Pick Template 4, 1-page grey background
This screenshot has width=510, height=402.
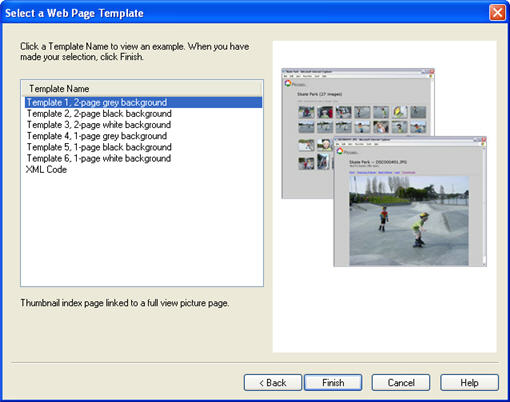(x=97, y=136)
